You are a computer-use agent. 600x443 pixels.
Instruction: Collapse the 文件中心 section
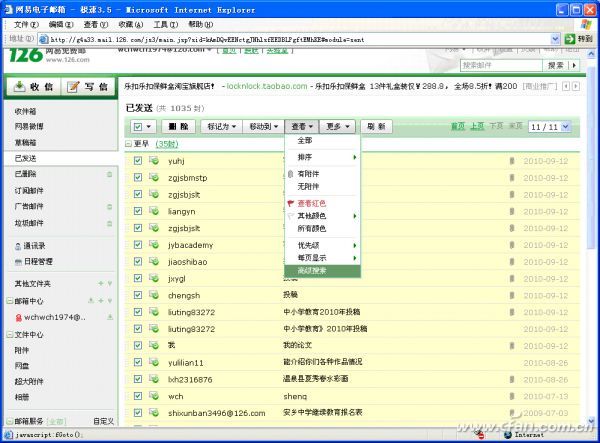[10, 334]
